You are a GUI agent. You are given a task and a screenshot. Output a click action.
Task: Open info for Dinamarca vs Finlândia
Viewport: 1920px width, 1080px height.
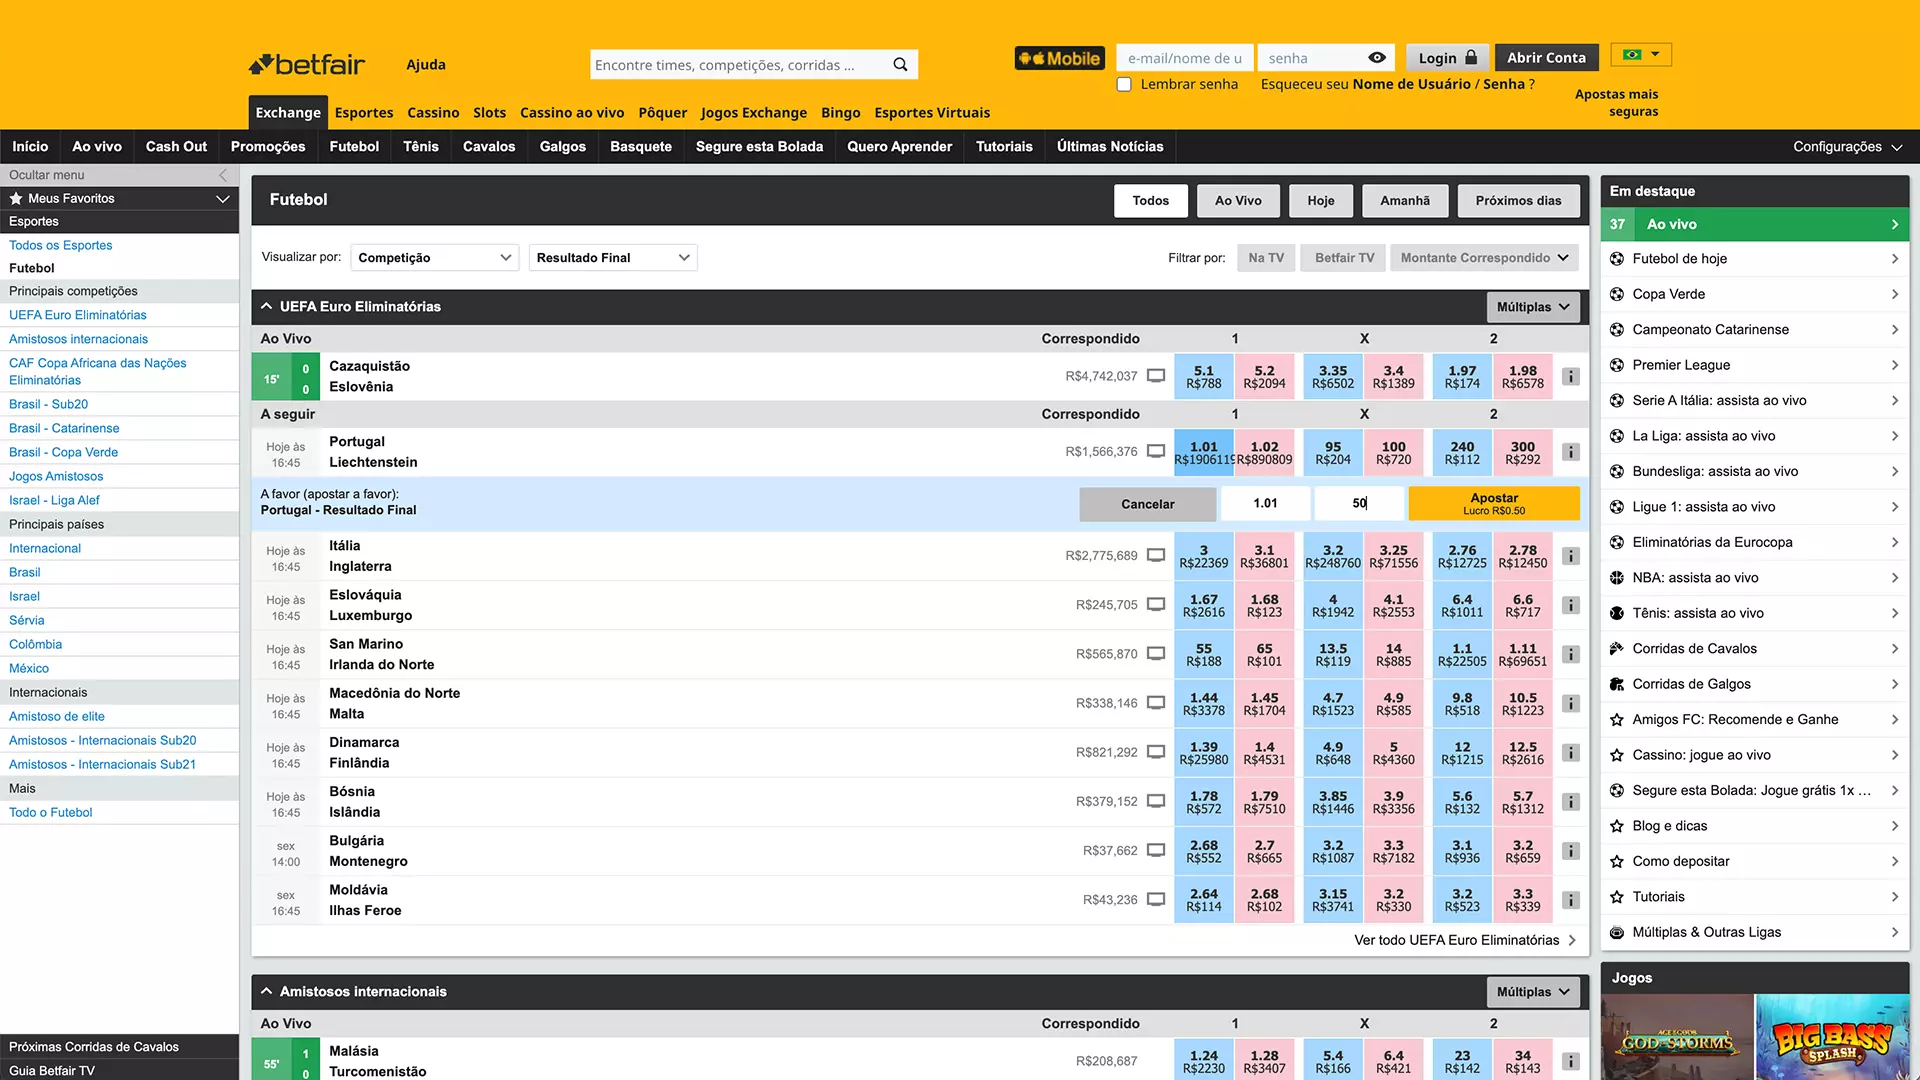click(1571, 752)
